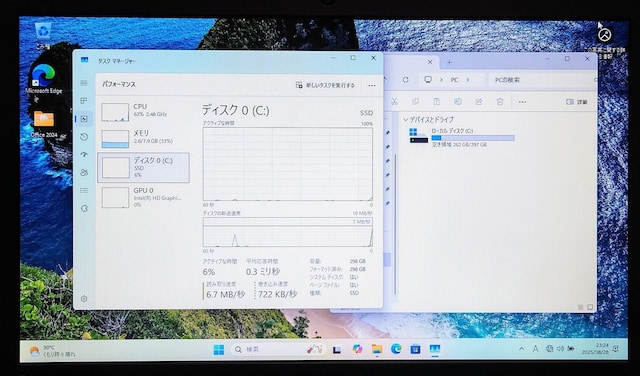640x376 pixels.
Task: Show hidden tray icons chevron
Action: point(521,349)
